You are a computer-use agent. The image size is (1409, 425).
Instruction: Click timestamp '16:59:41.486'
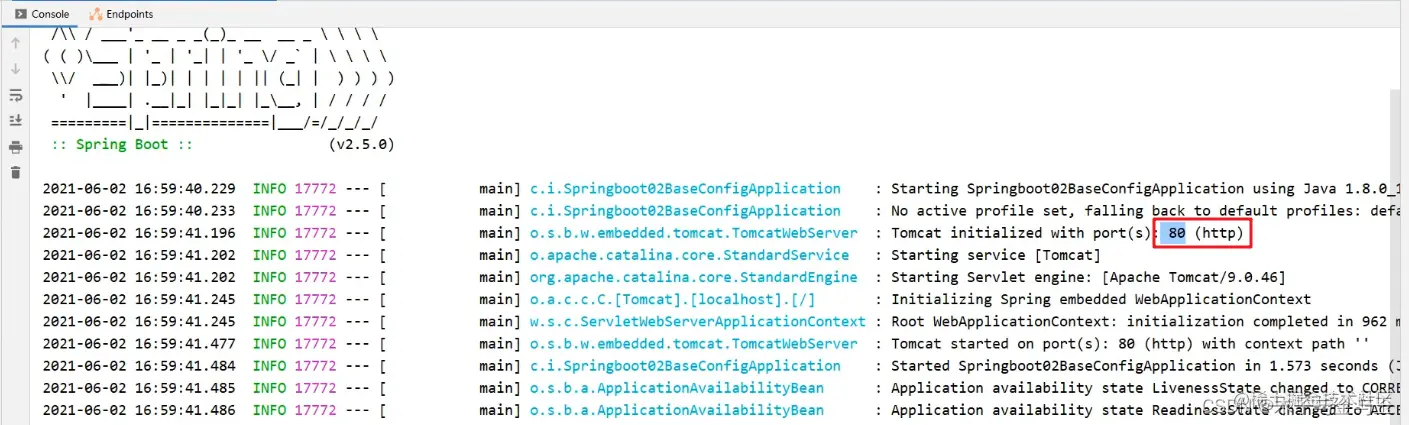pos(186,410)
